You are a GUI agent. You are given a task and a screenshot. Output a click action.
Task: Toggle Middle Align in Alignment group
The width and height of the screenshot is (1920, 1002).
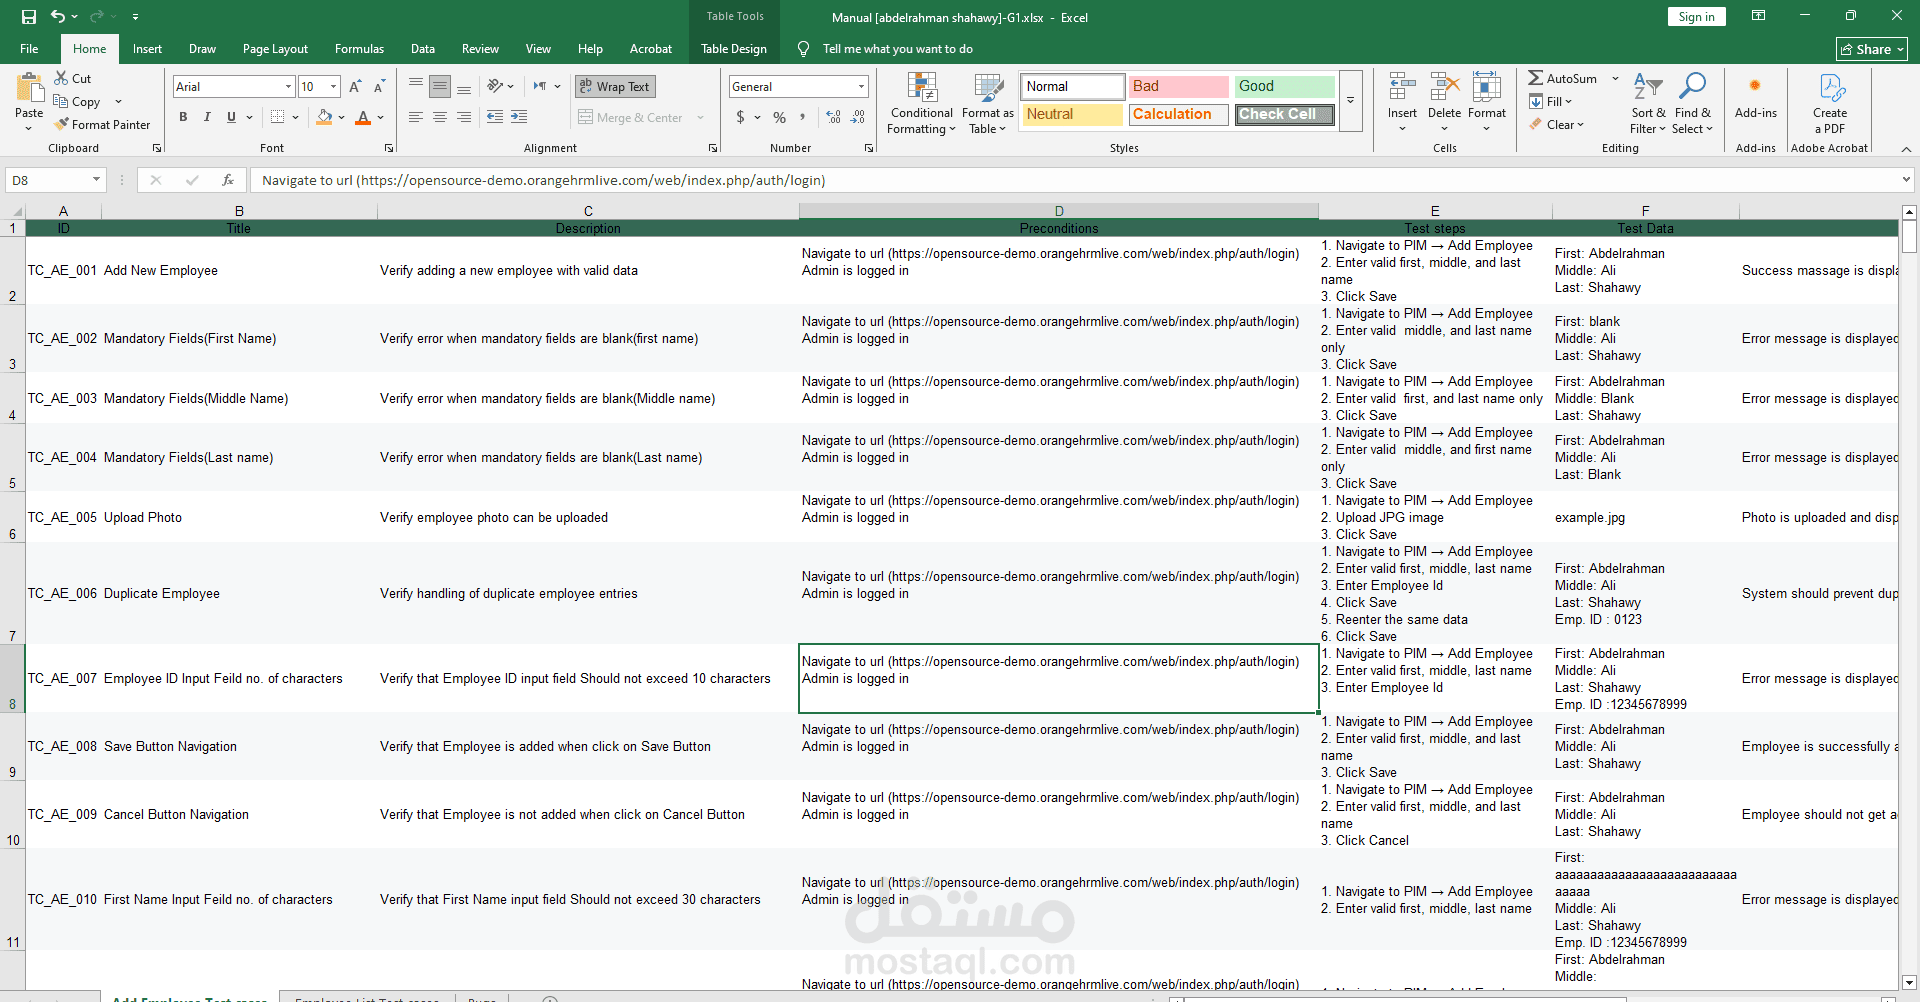[440, 87]
